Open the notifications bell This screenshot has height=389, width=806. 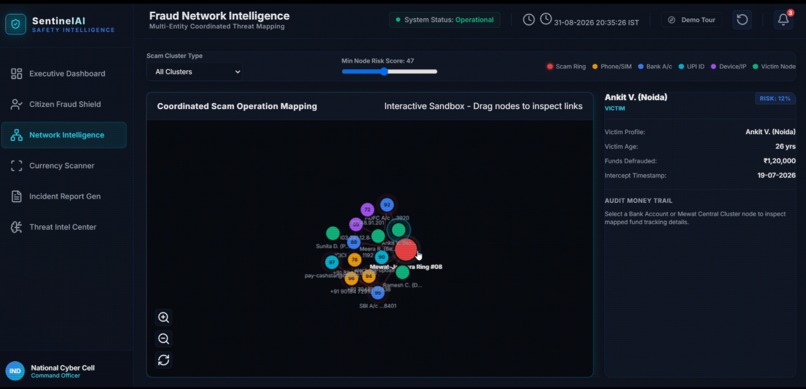point(783,20)
